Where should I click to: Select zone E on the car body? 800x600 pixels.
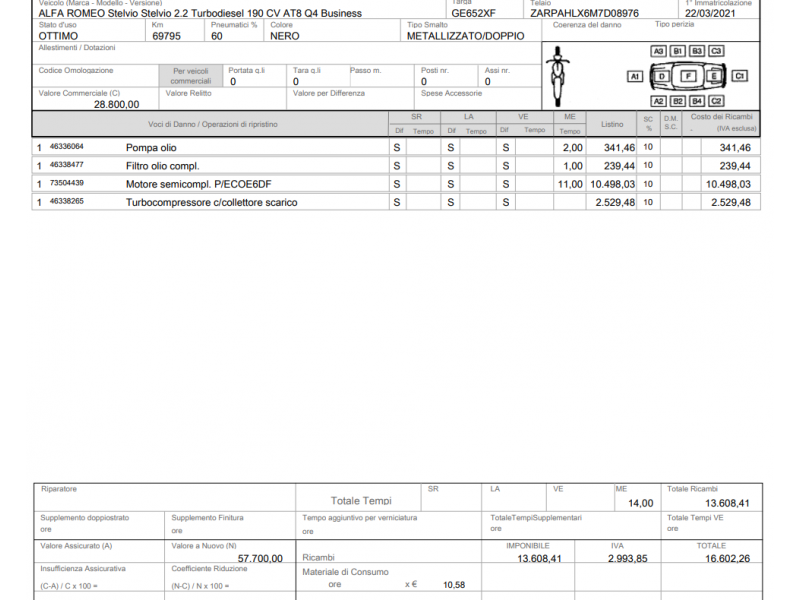coord(714,77)
